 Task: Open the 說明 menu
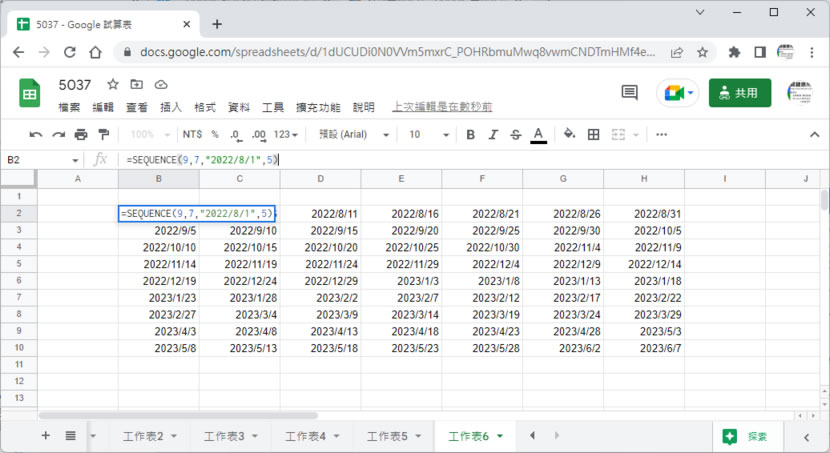click(x=364, y=107)
